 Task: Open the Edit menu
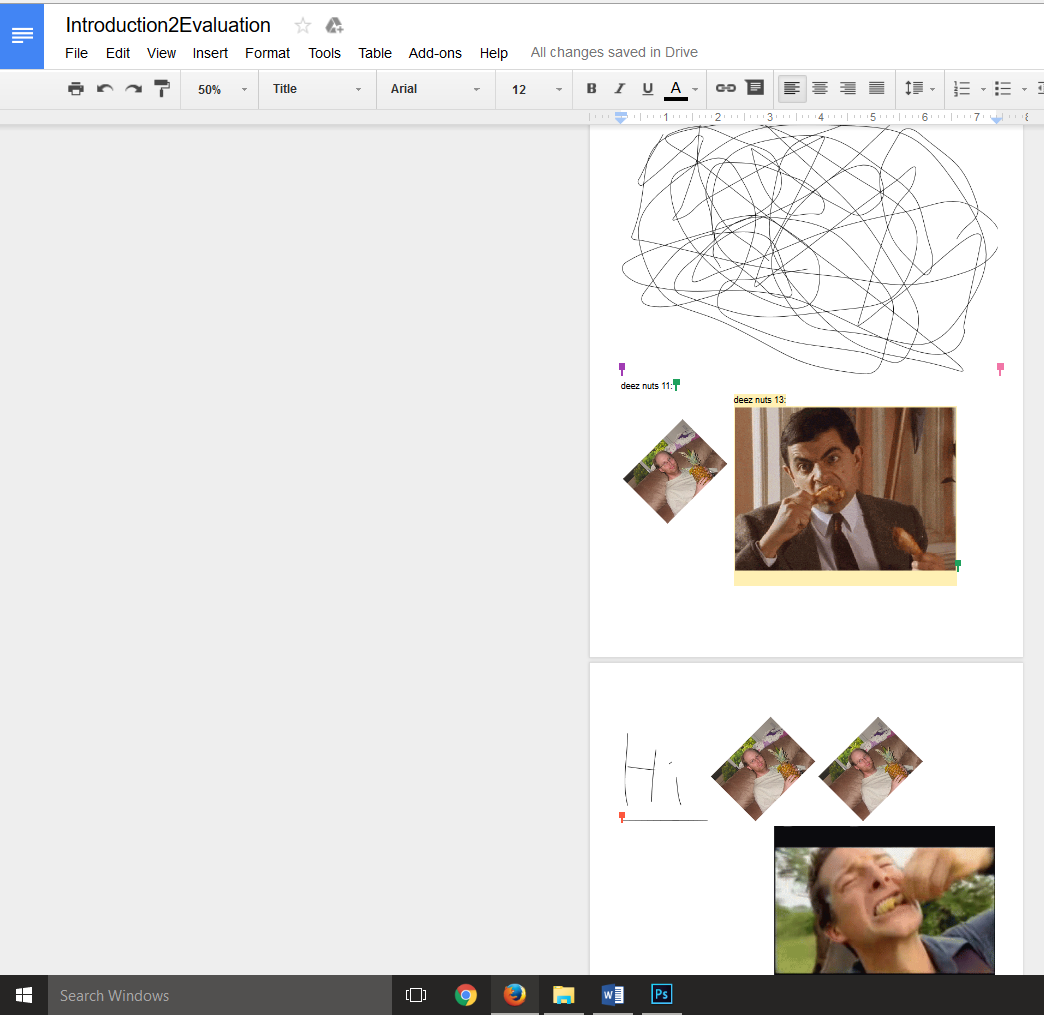(118, 53)
